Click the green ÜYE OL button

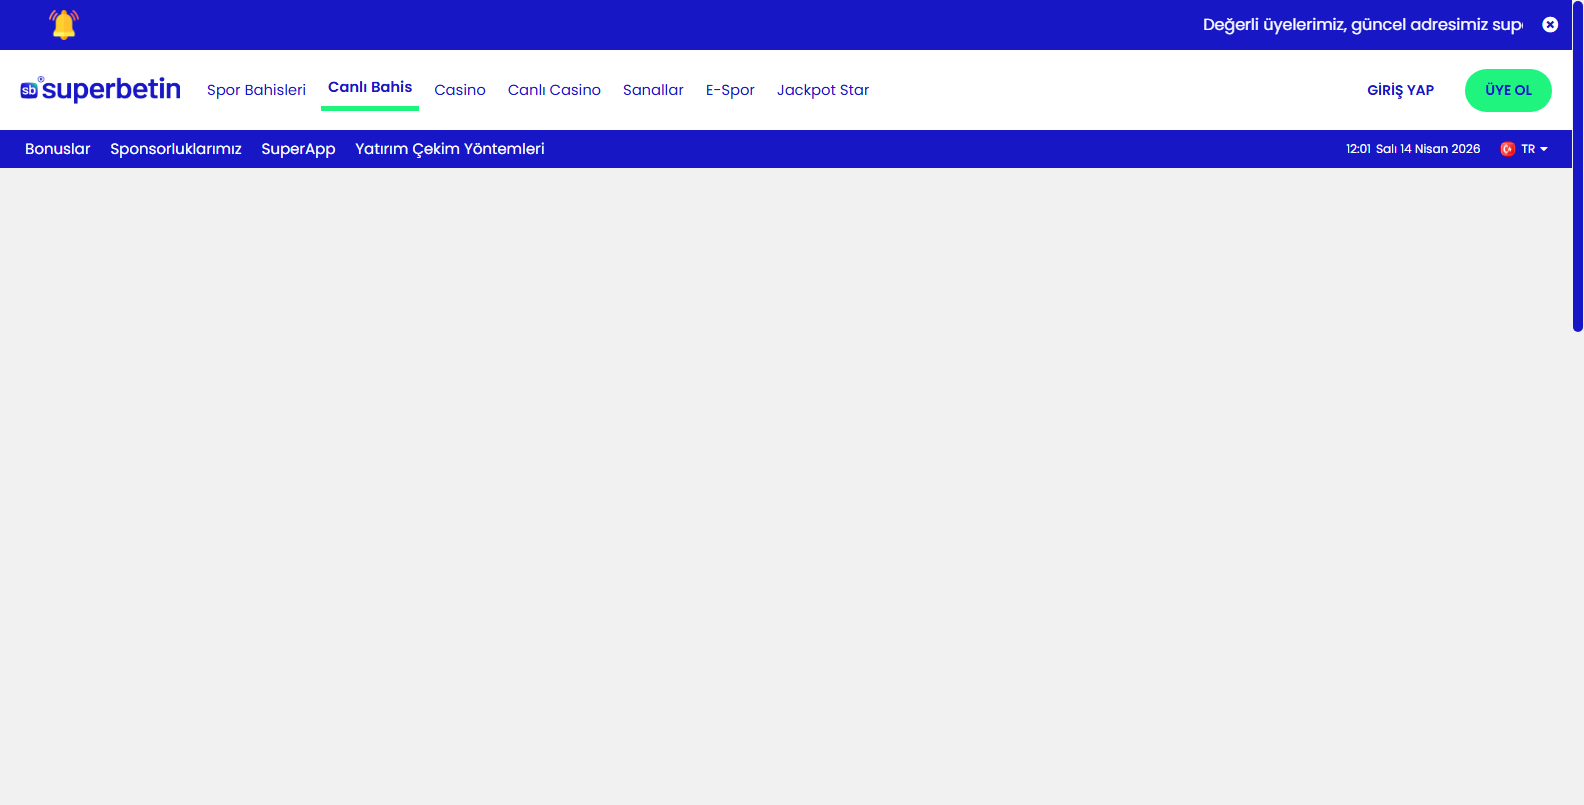pyautogui.click(x=1508, y=90)
